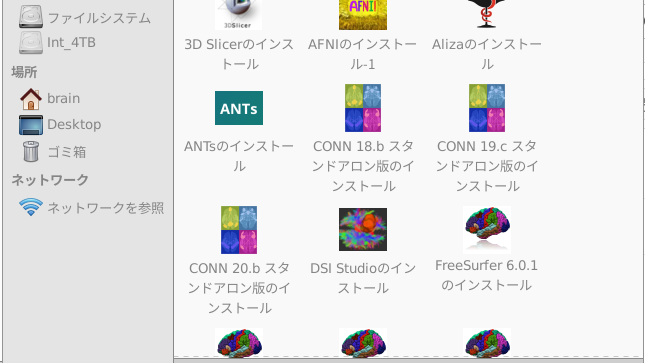Click ネットワークを参照 to browse network
Screen dimensions: 645x363
click(92, 207)
